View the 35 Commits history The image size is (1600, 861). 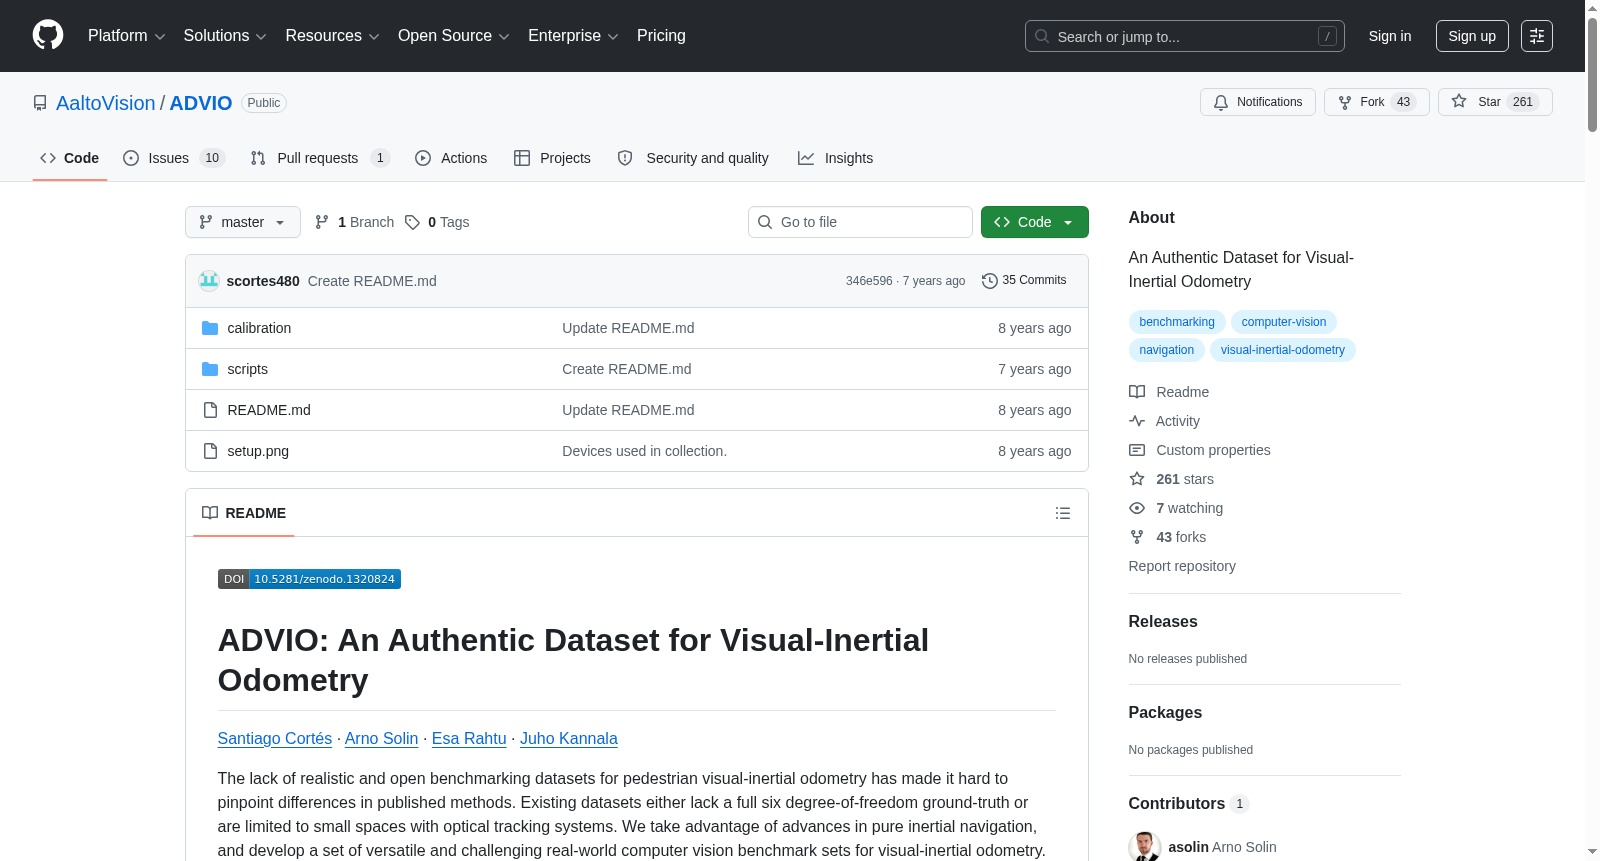pyautogui.click(x=1024, y=281)
